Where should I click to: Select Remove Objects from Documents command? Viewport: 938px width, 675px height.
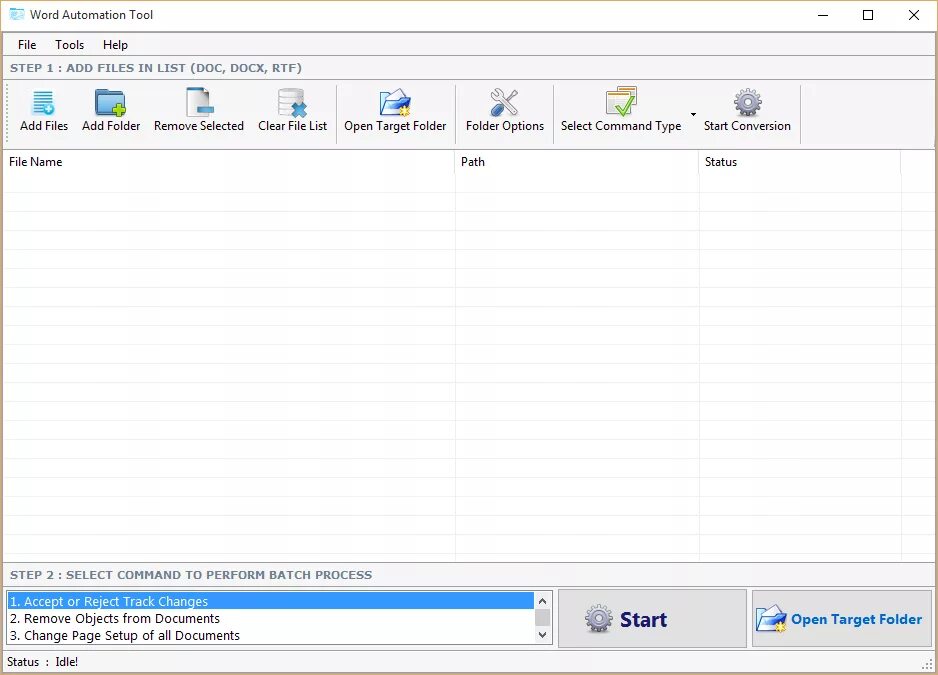point(270,618)
